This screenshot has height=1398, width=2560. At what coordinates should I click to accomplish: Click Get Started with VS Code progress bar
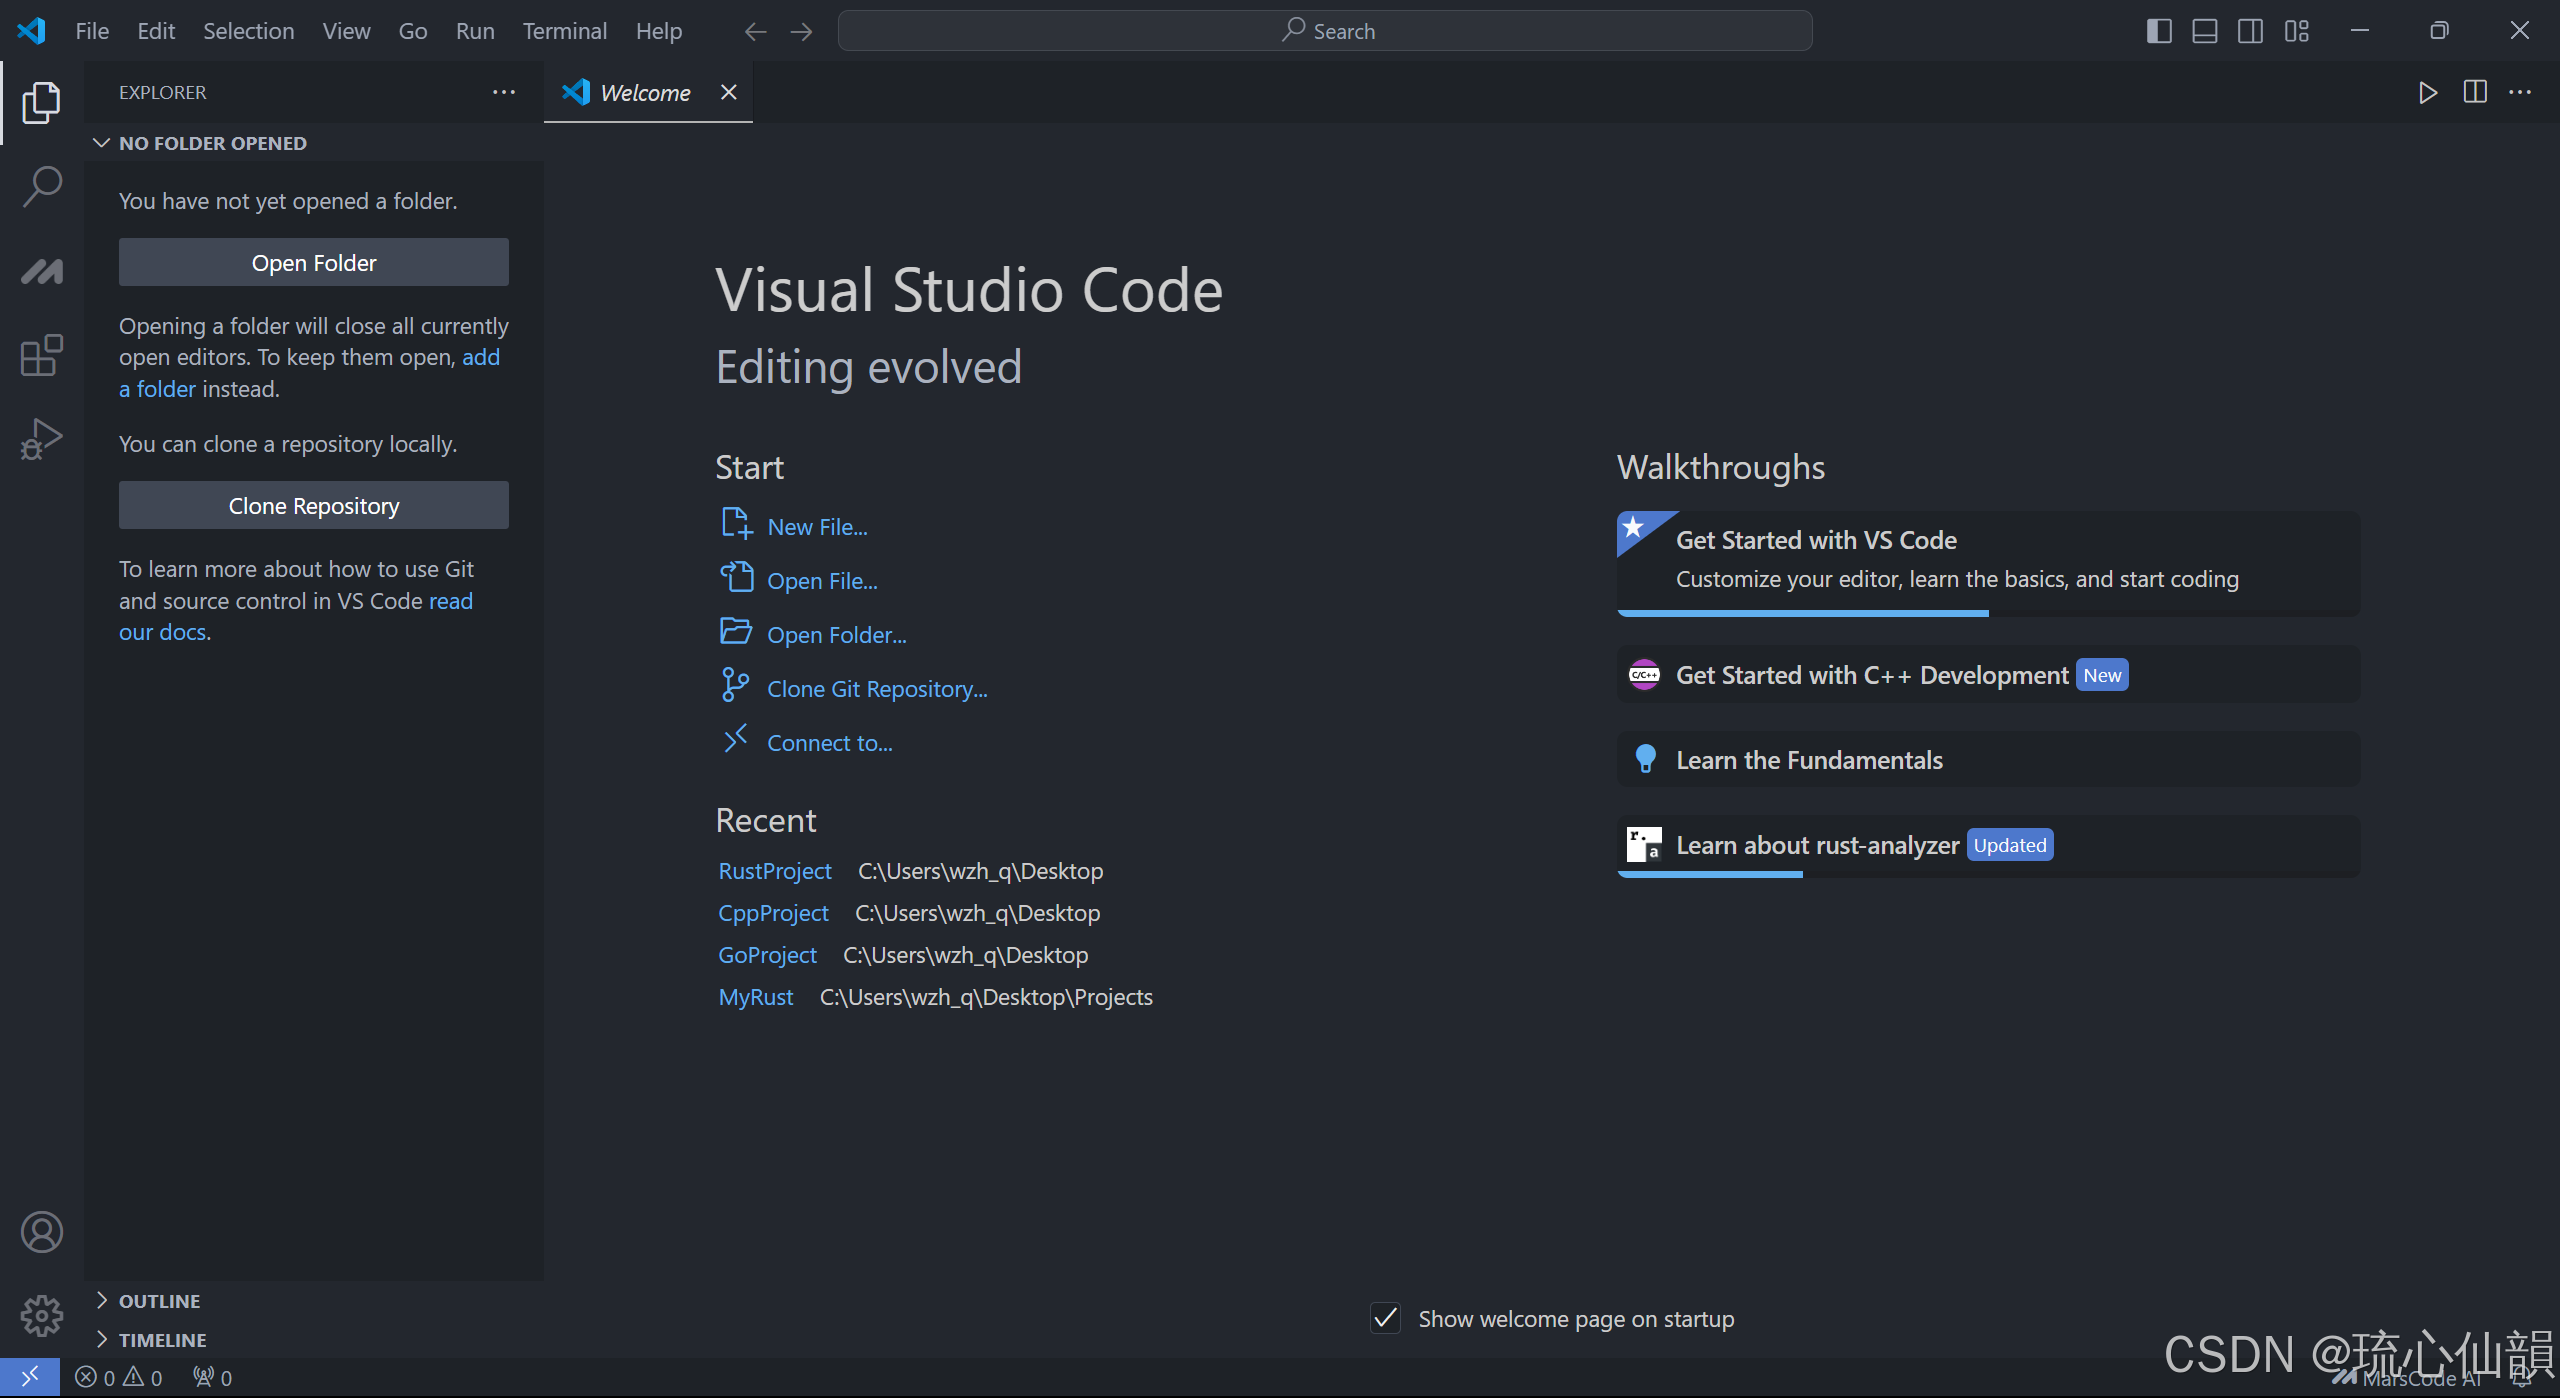click(1802, 613)
